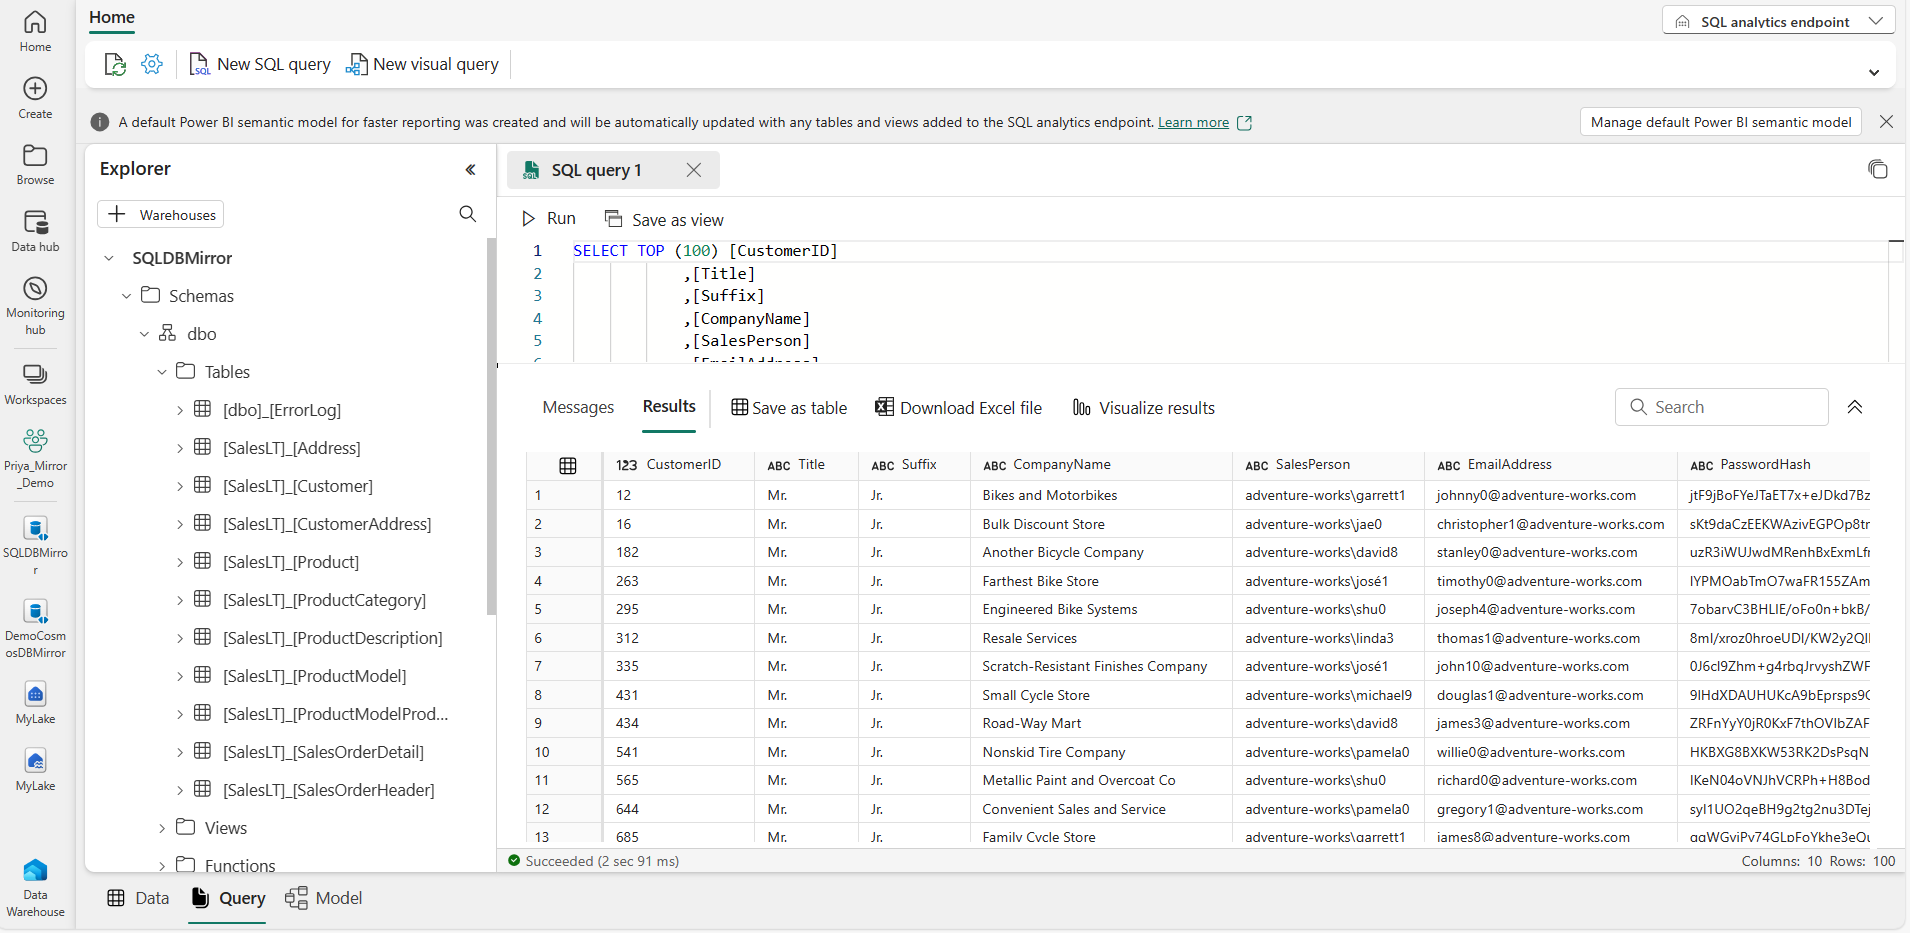
Task: Expand the [dbo]_[ErrorLog] table
Action: coord(180,410)
